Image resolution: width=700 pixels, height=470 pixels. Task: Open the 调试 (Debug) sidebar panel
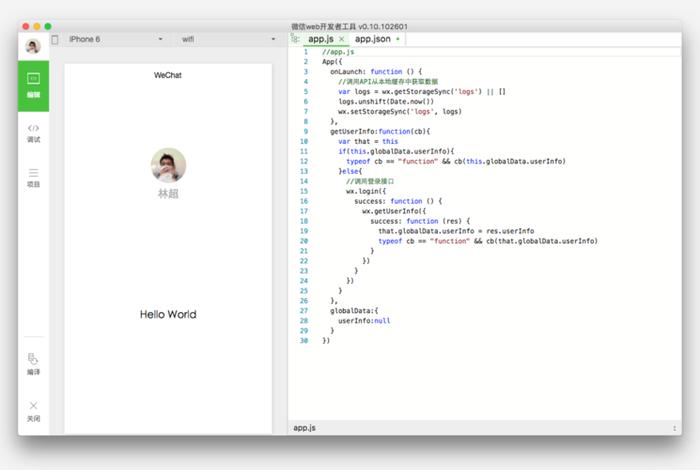33,133
